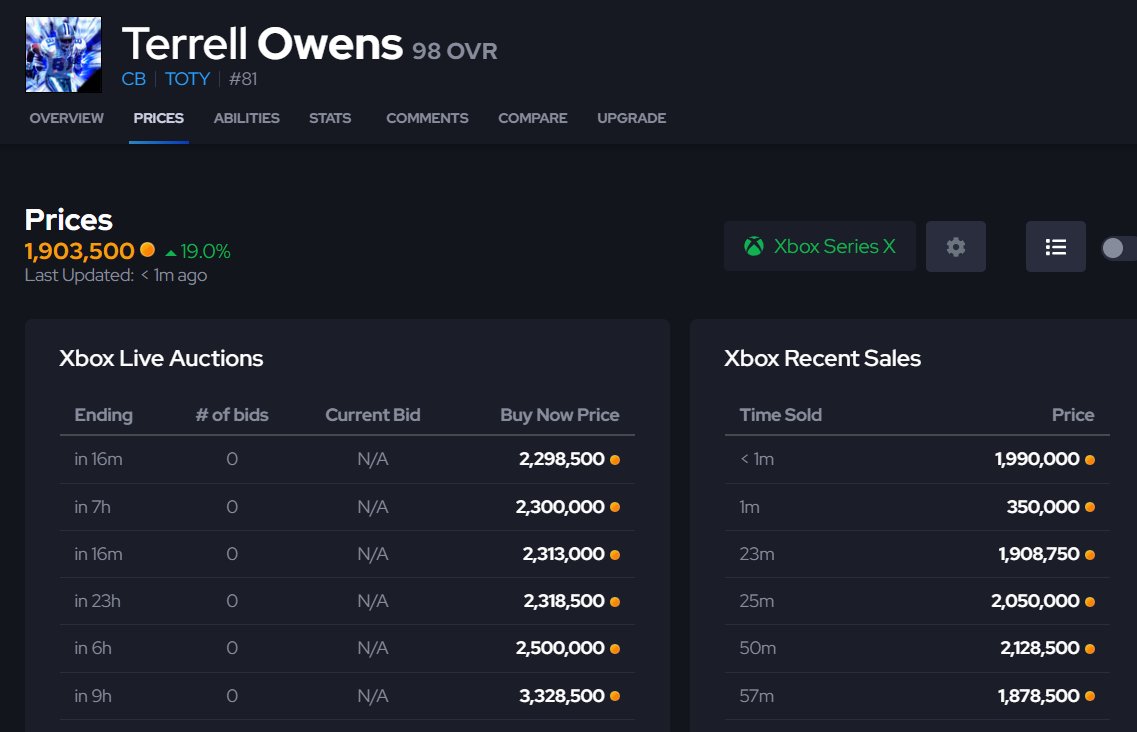Viewport: 1137px width, 732px height.
Task: Click the 'in 6h' auction ending time
Action: click(93, 649)
